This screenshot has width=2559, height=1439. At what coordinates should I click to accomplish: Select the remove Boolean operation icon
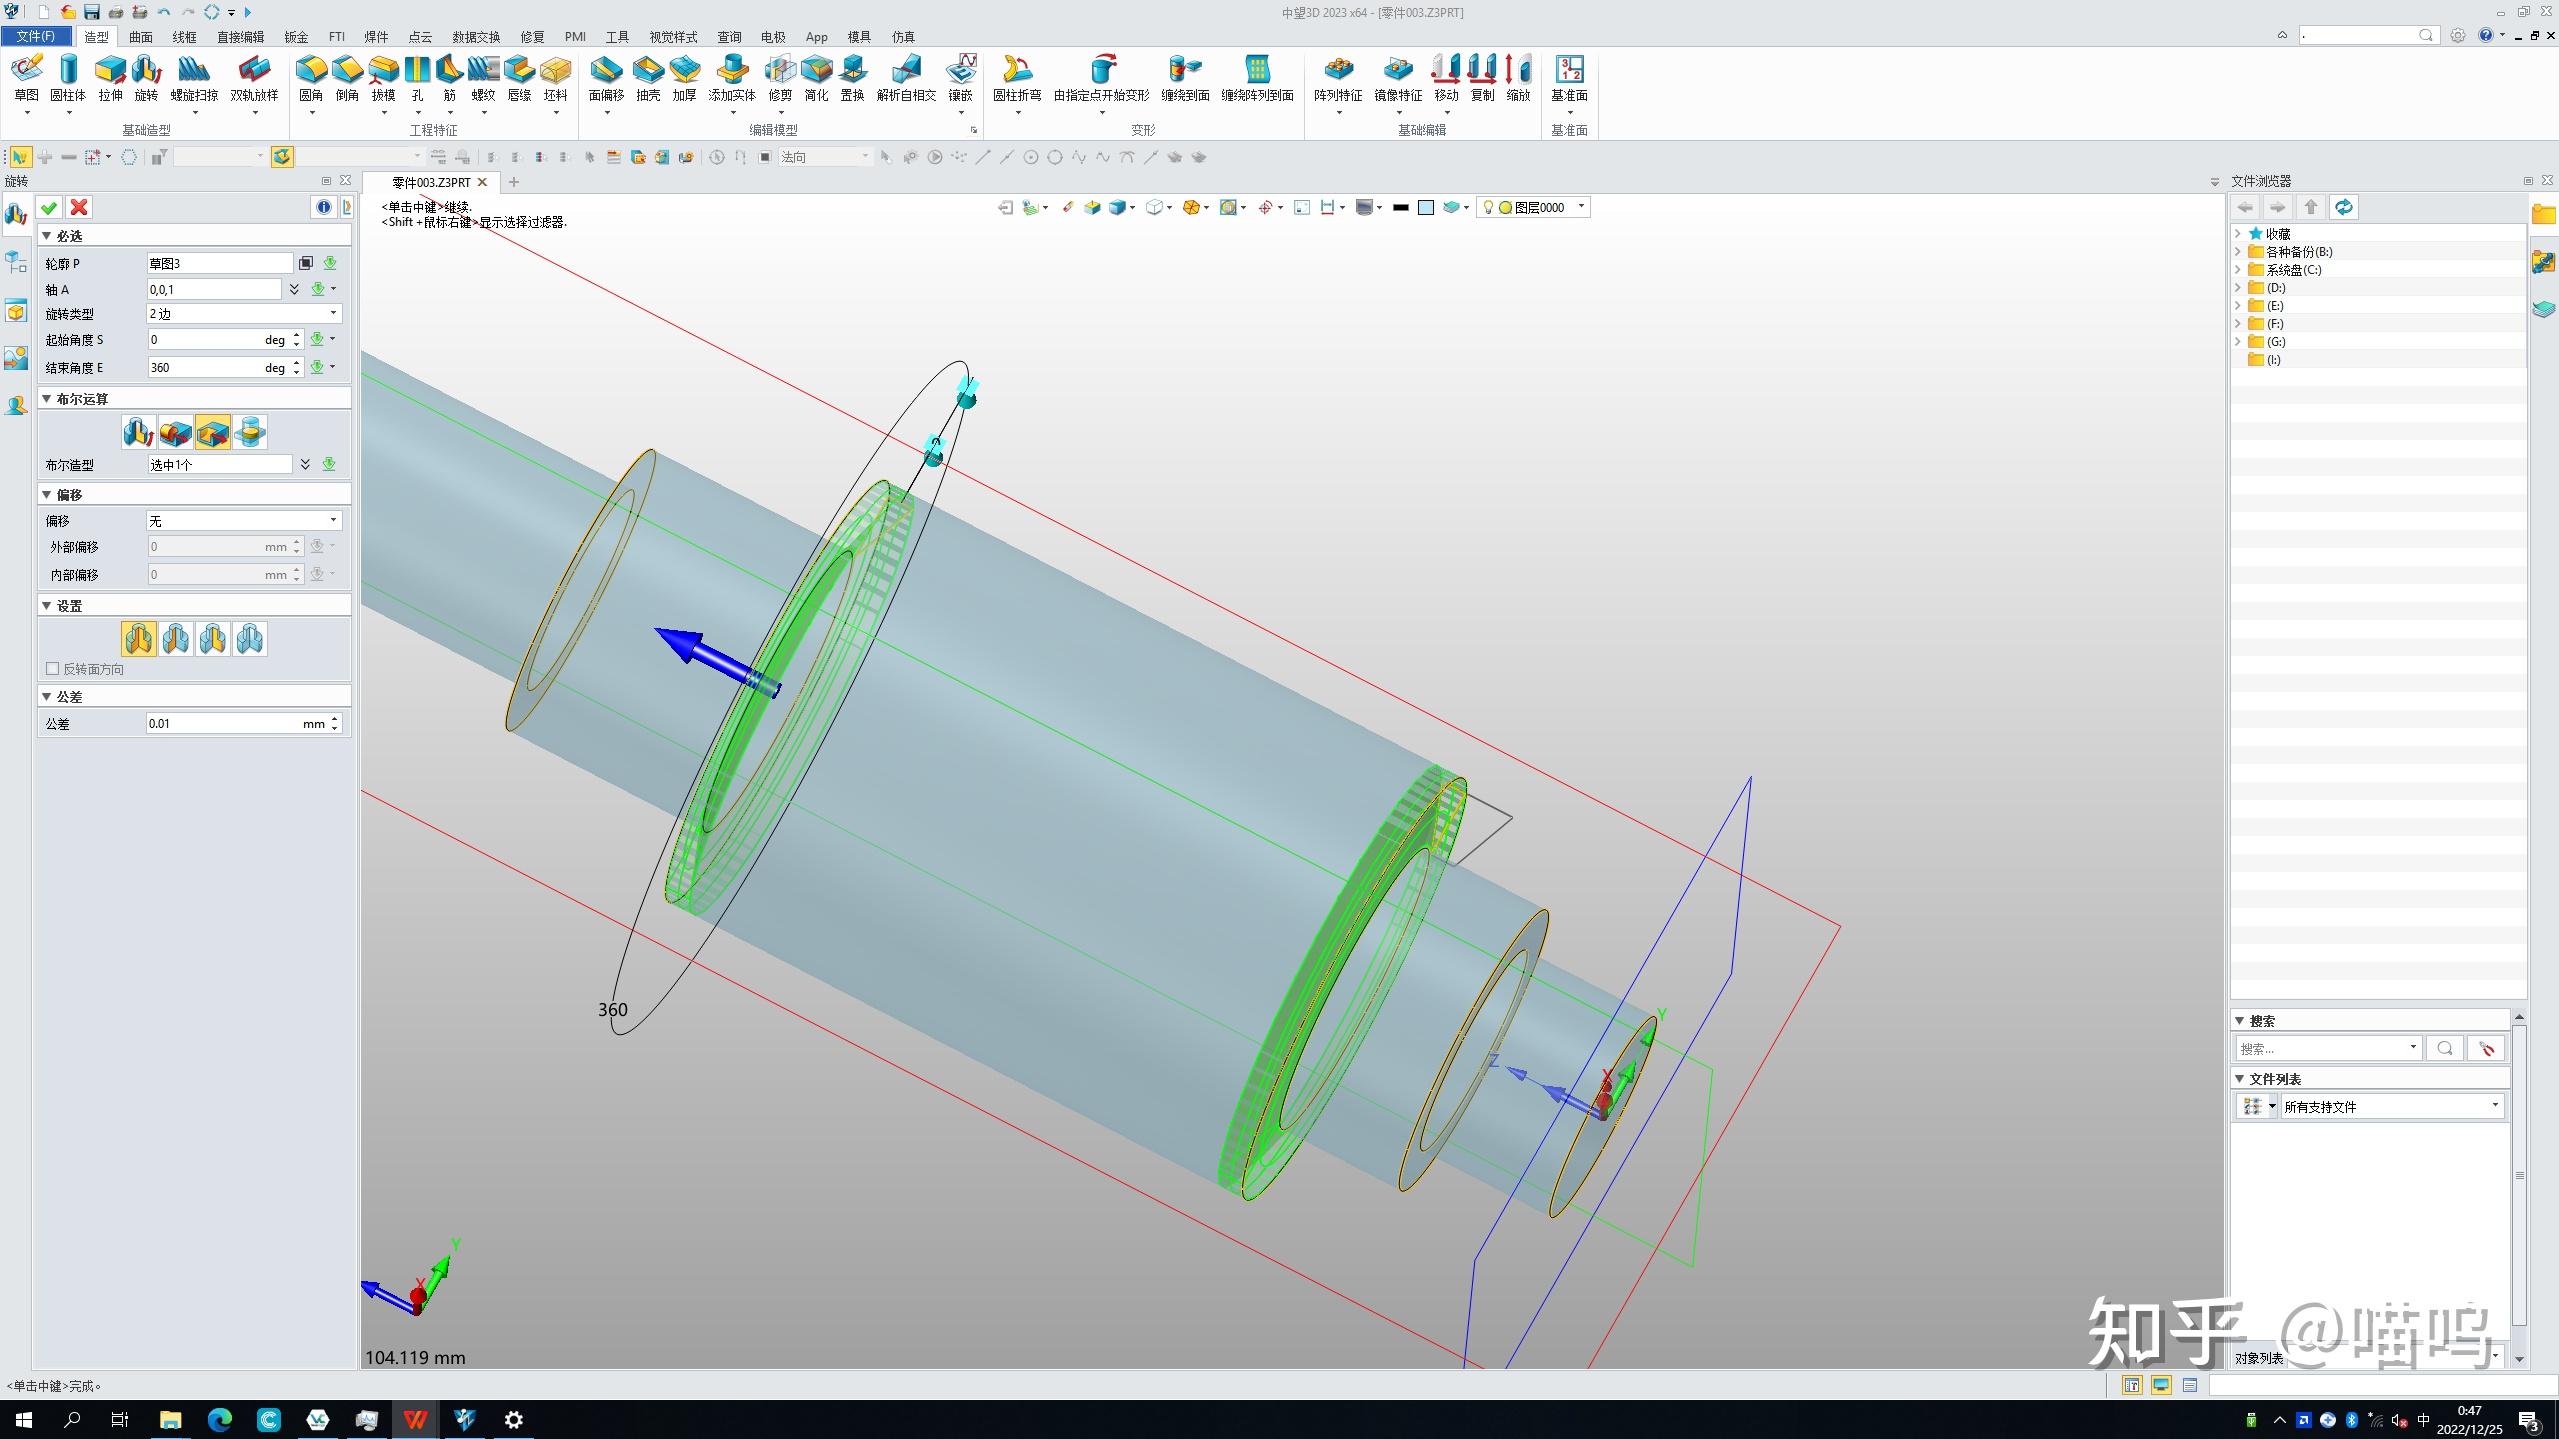pos(212,432)
